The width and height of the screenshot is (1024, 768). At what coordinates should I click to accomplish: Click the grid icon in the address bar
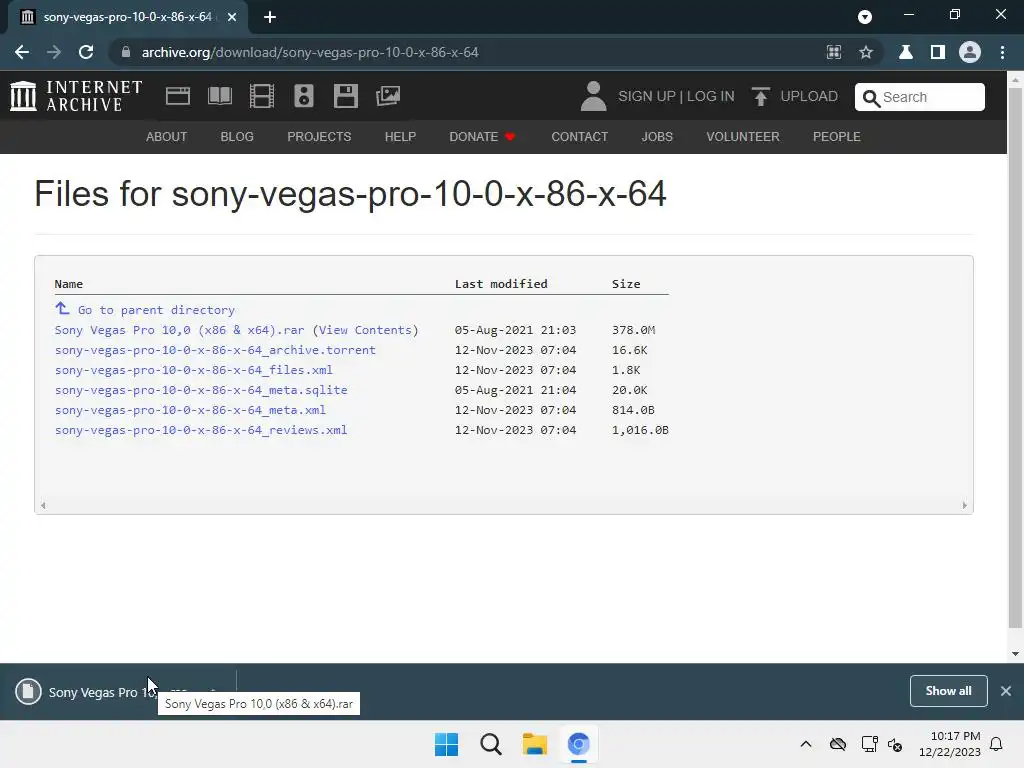834,52
